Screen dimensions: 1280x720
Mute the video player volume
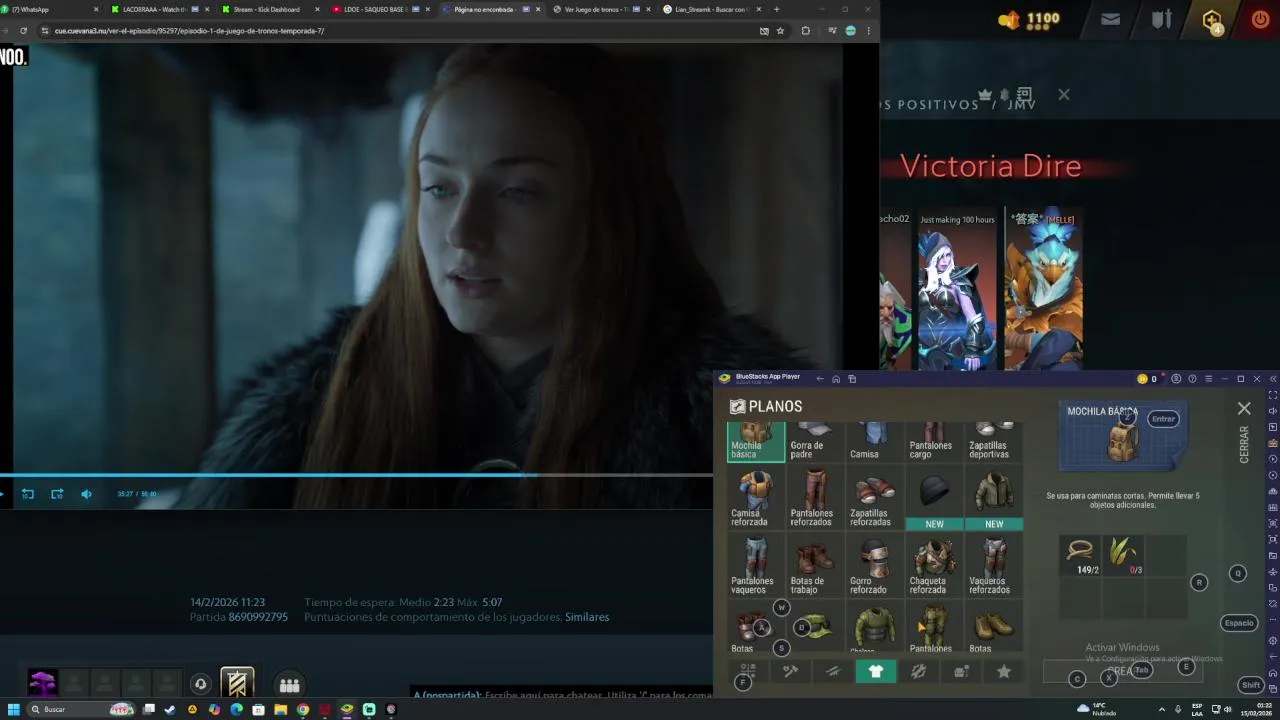coord(86,494)
